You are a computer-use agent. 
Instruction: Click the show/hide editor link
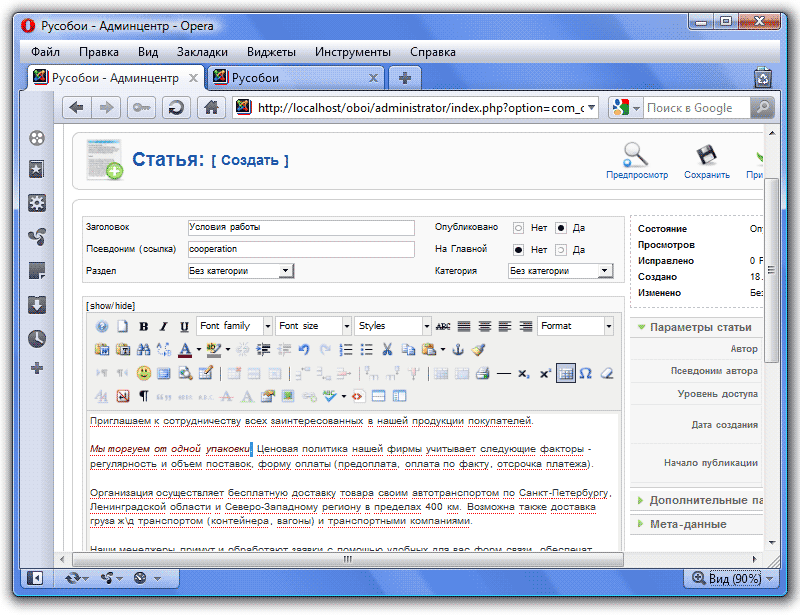coord(110,305)
